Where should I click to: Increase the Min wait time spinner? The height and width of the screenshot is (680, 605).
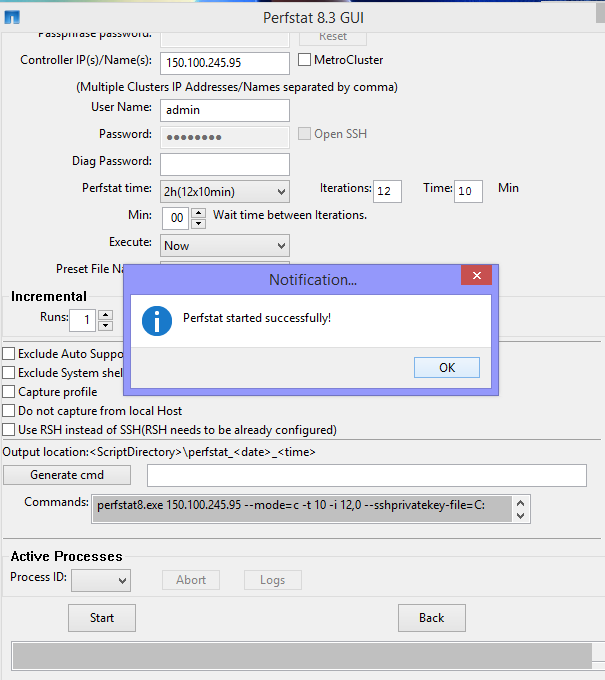click(x=198, y=212)
